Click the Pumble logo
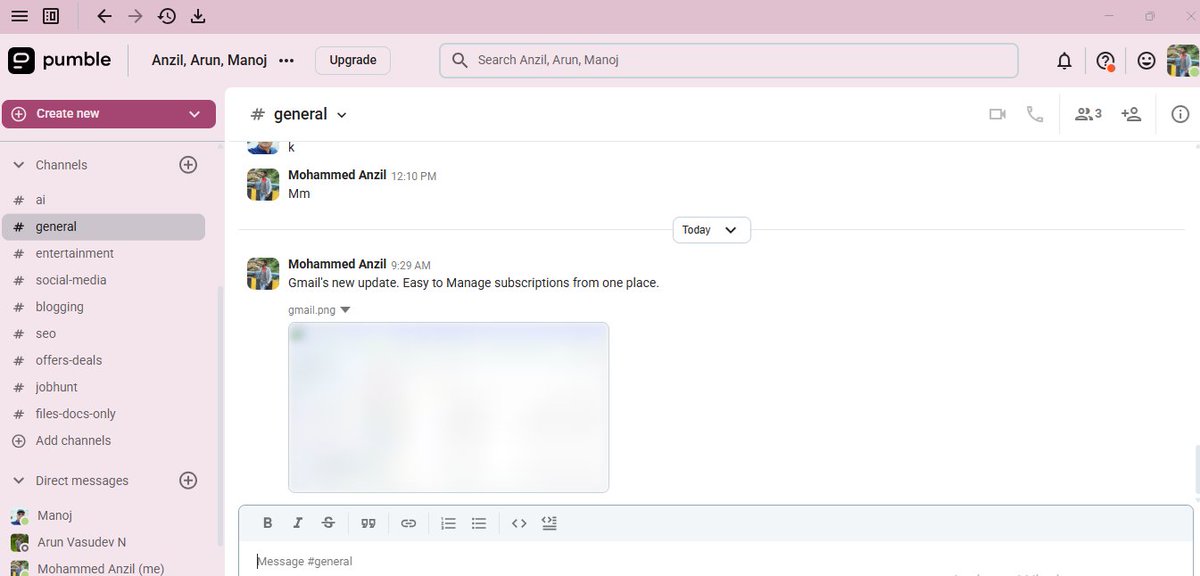Image resolution: width=1200 pixels, height=576 pixels. pyautogui.click(x=60, y=60)
